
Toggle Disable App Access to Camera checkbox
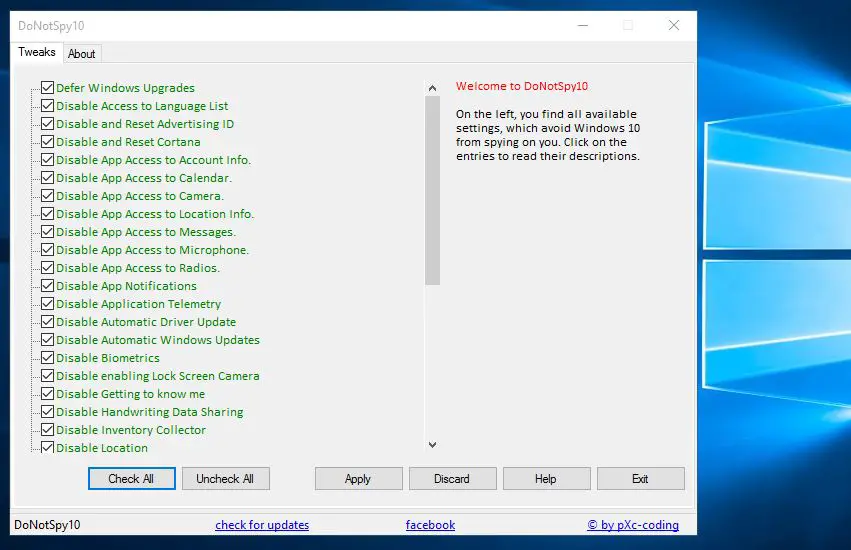point(47,195)
